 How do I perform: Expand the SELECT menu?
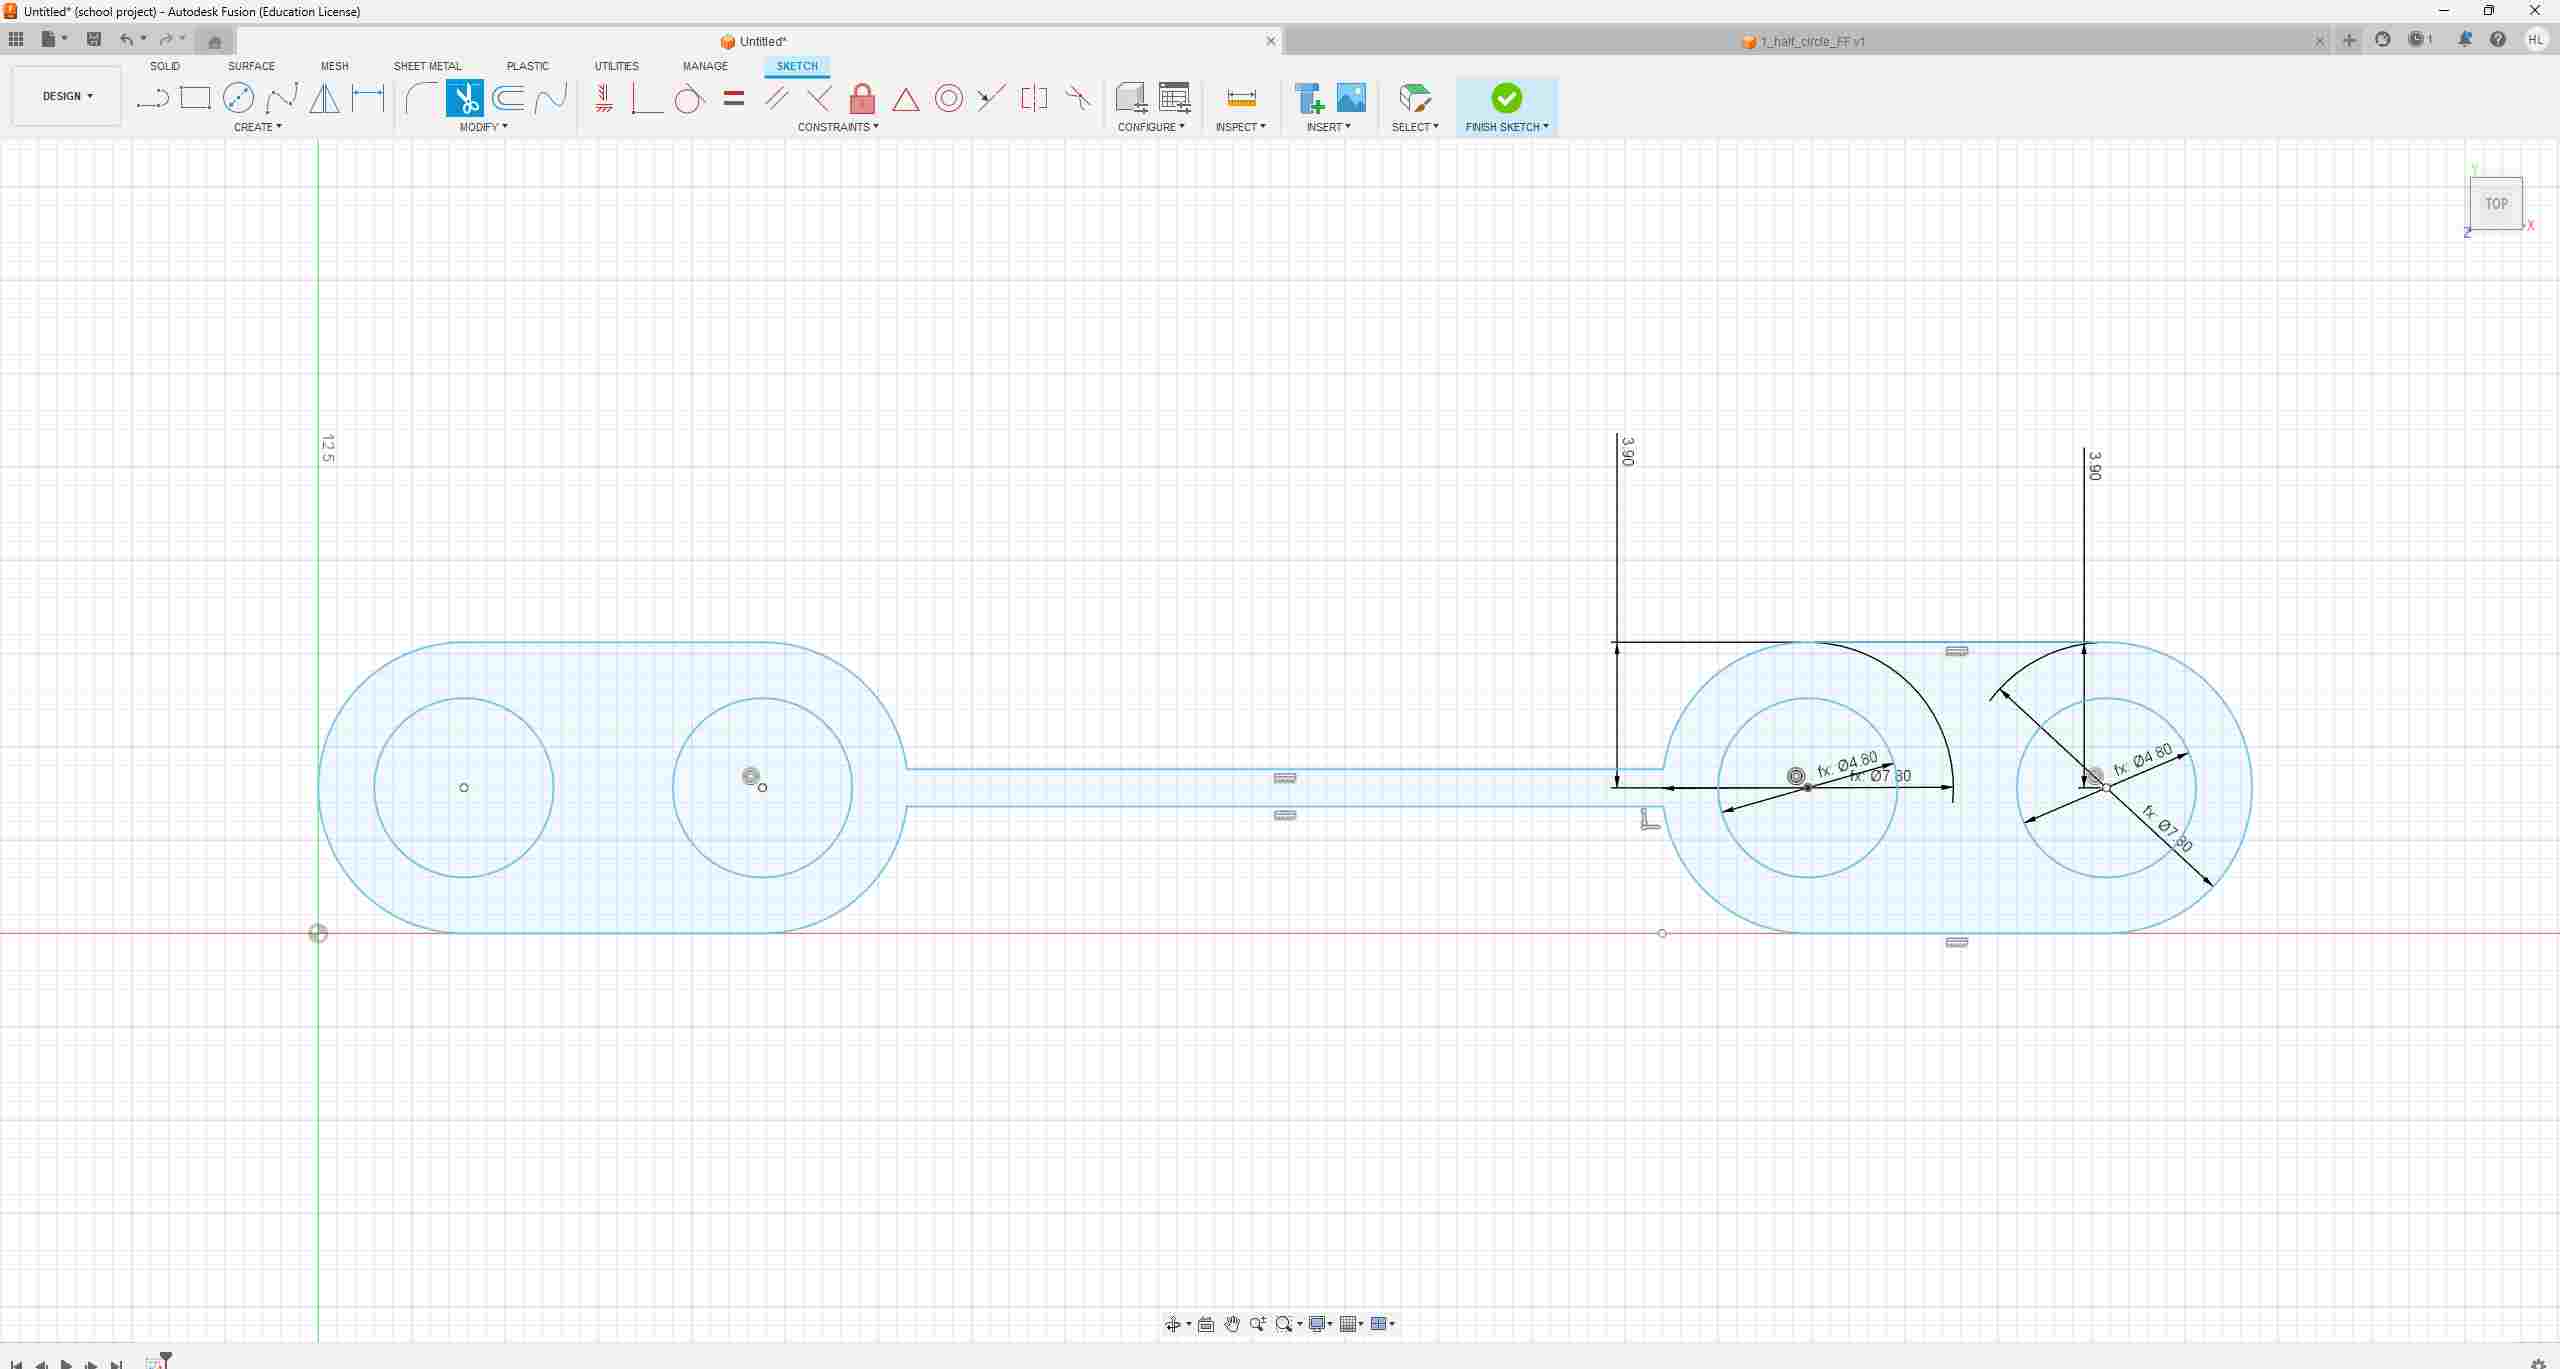point(1415,127)
